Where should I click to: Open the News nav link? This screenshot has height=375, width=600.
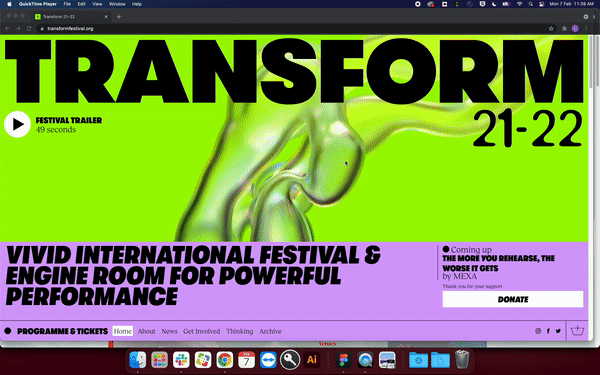pyautogui.click(x=169, y=331)
